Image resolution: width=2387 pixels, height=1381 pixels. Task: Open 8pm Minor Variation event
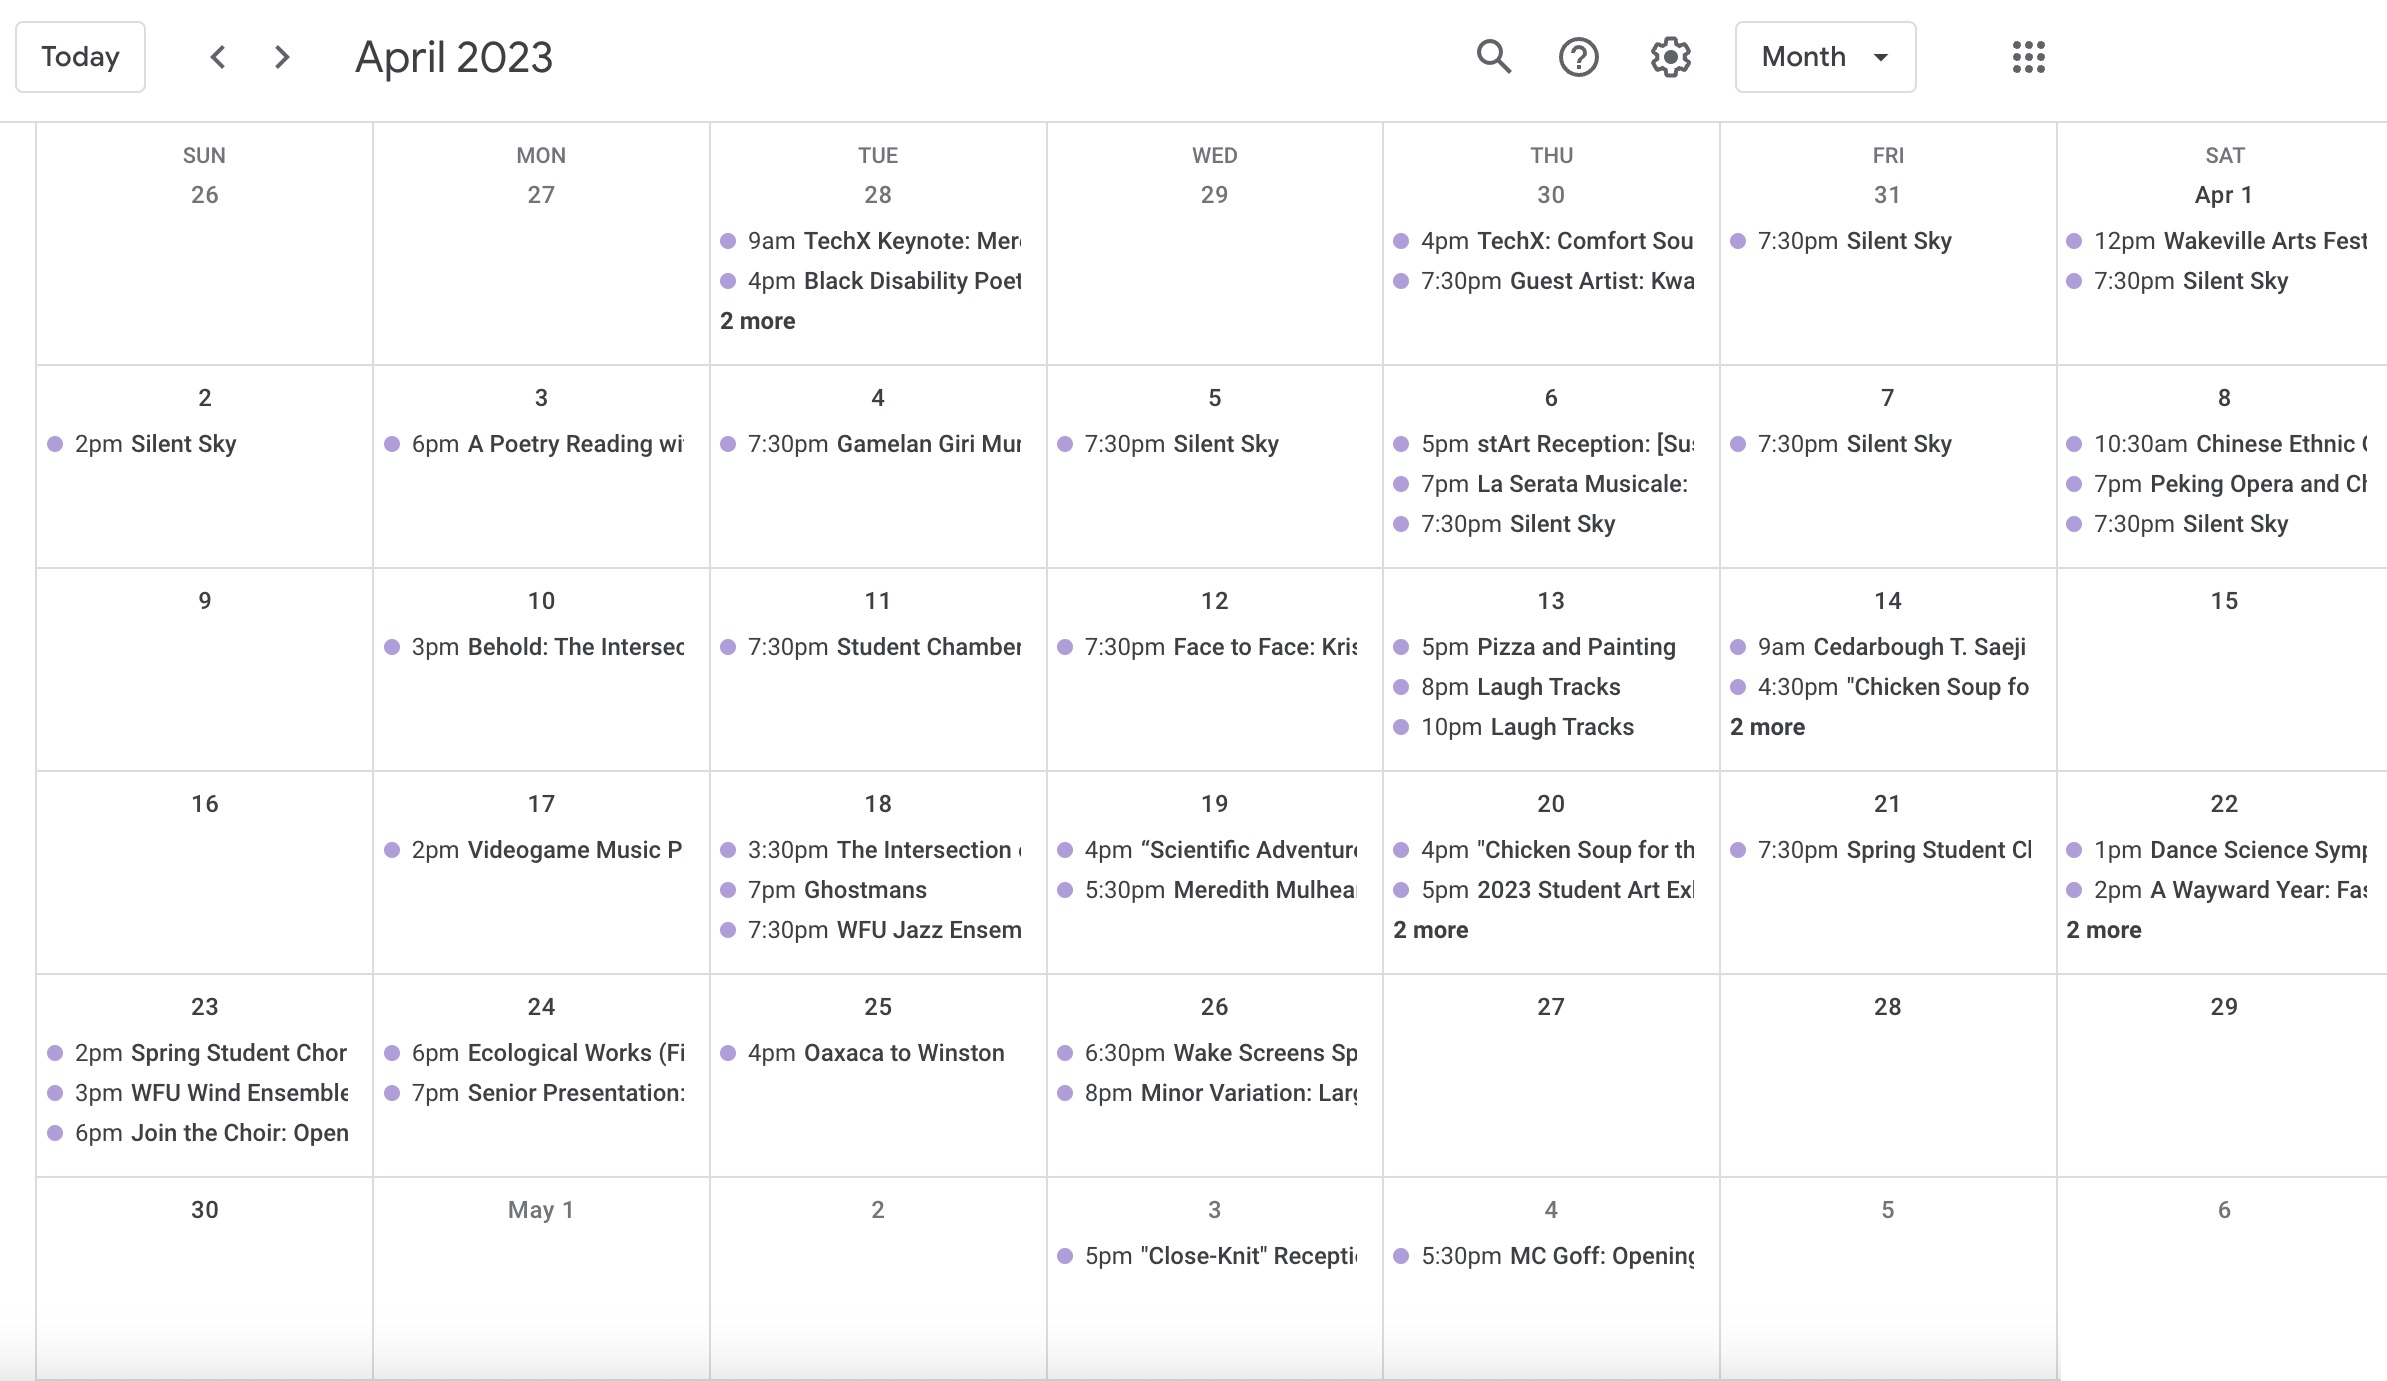pyautogui.click(x=1208, y=1093)
